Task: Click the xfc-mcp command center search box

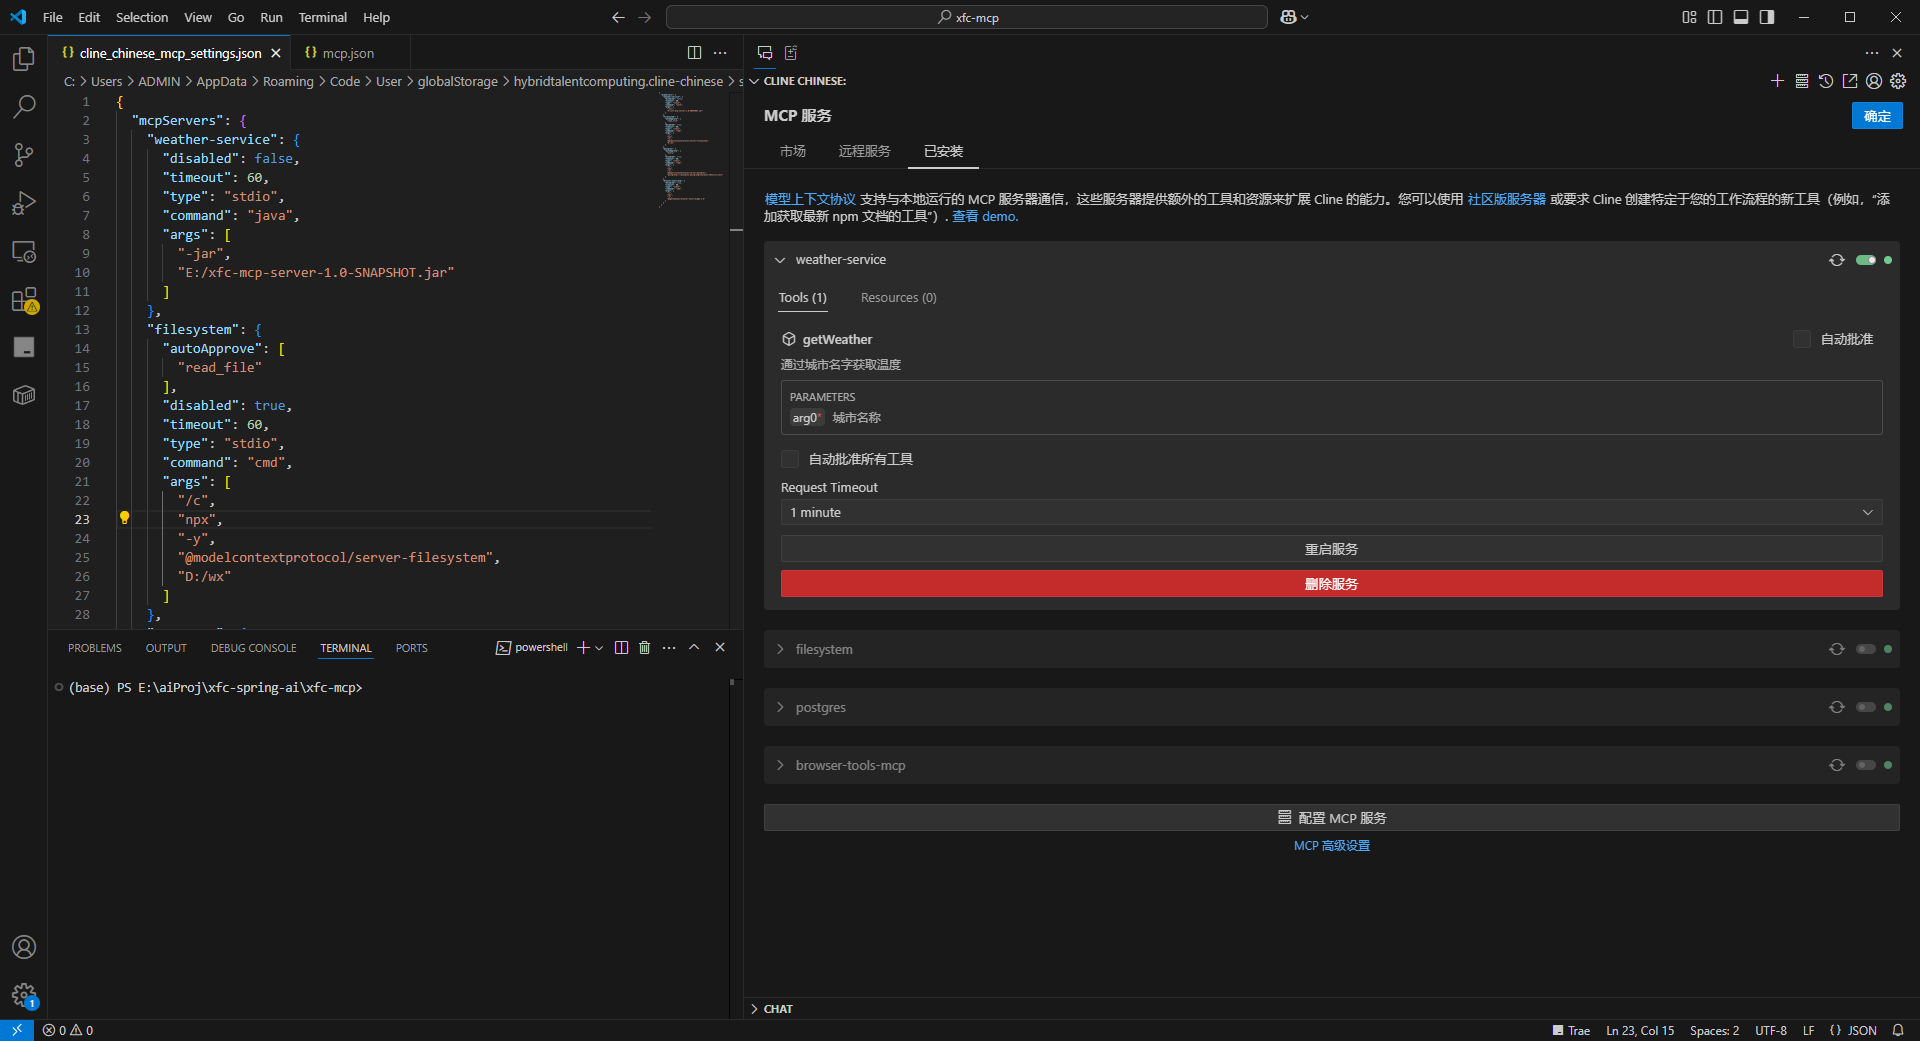Action: coord(966,17)
